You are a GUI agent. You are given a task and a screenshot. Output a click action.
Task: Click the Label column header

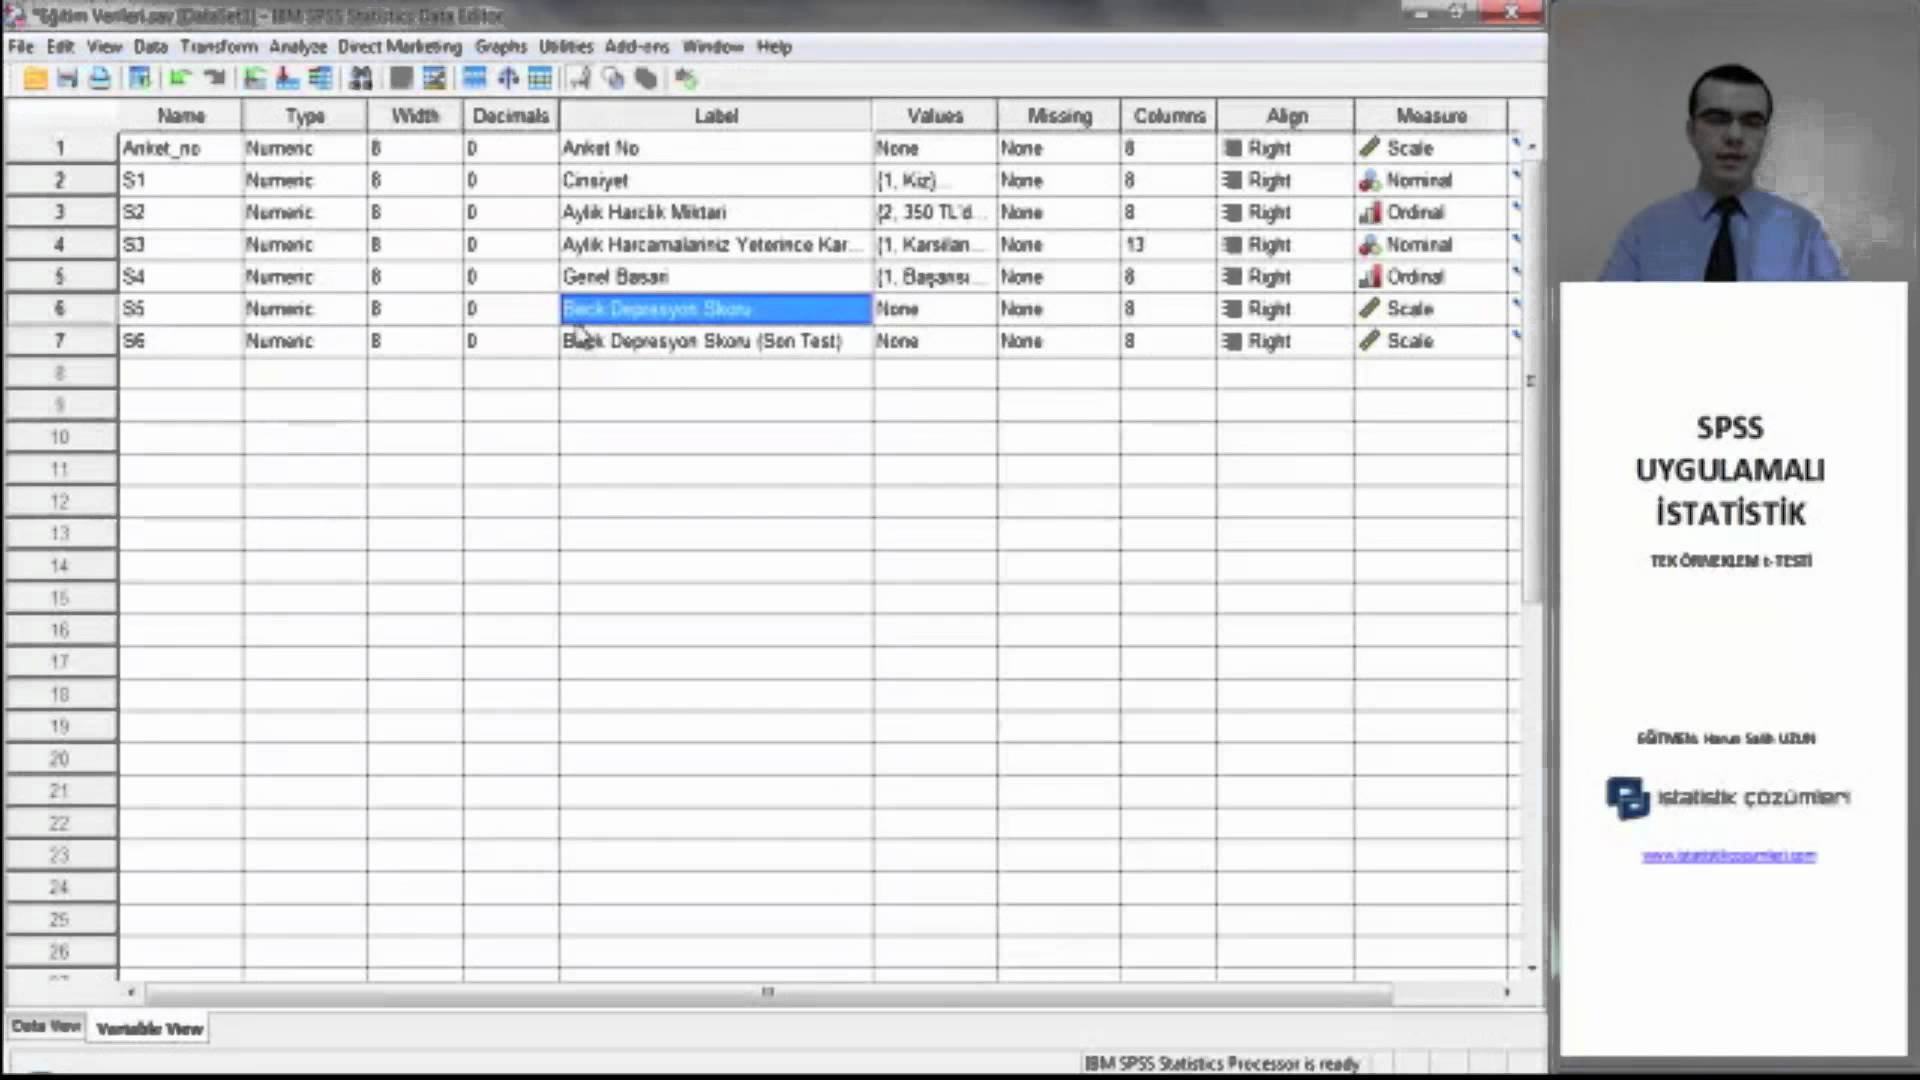(716, 116)
